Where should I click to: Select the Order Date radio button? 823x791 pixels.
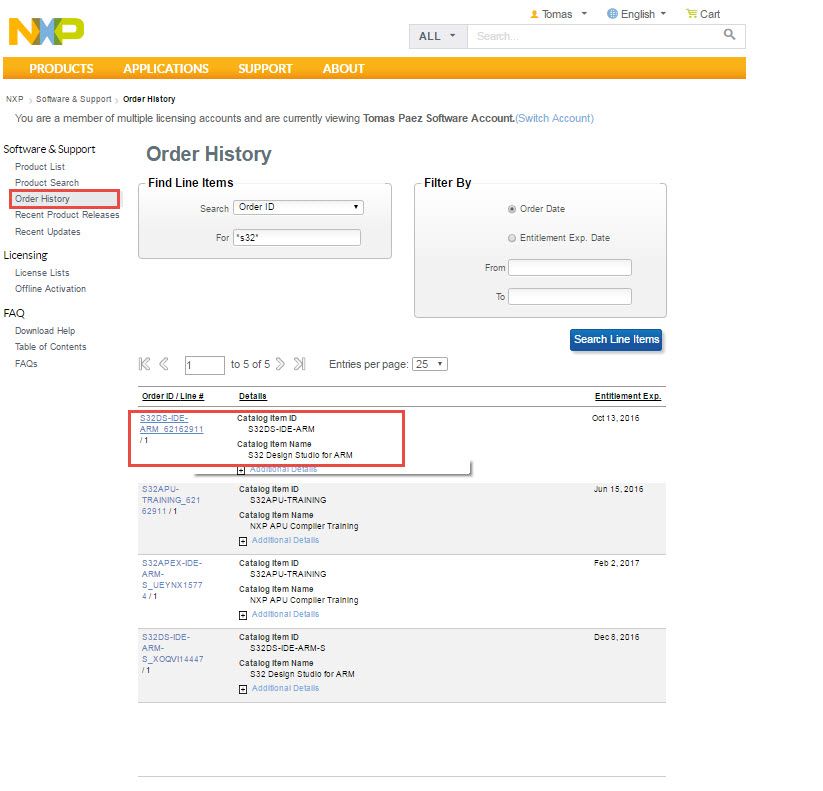[x=512, y=209]
